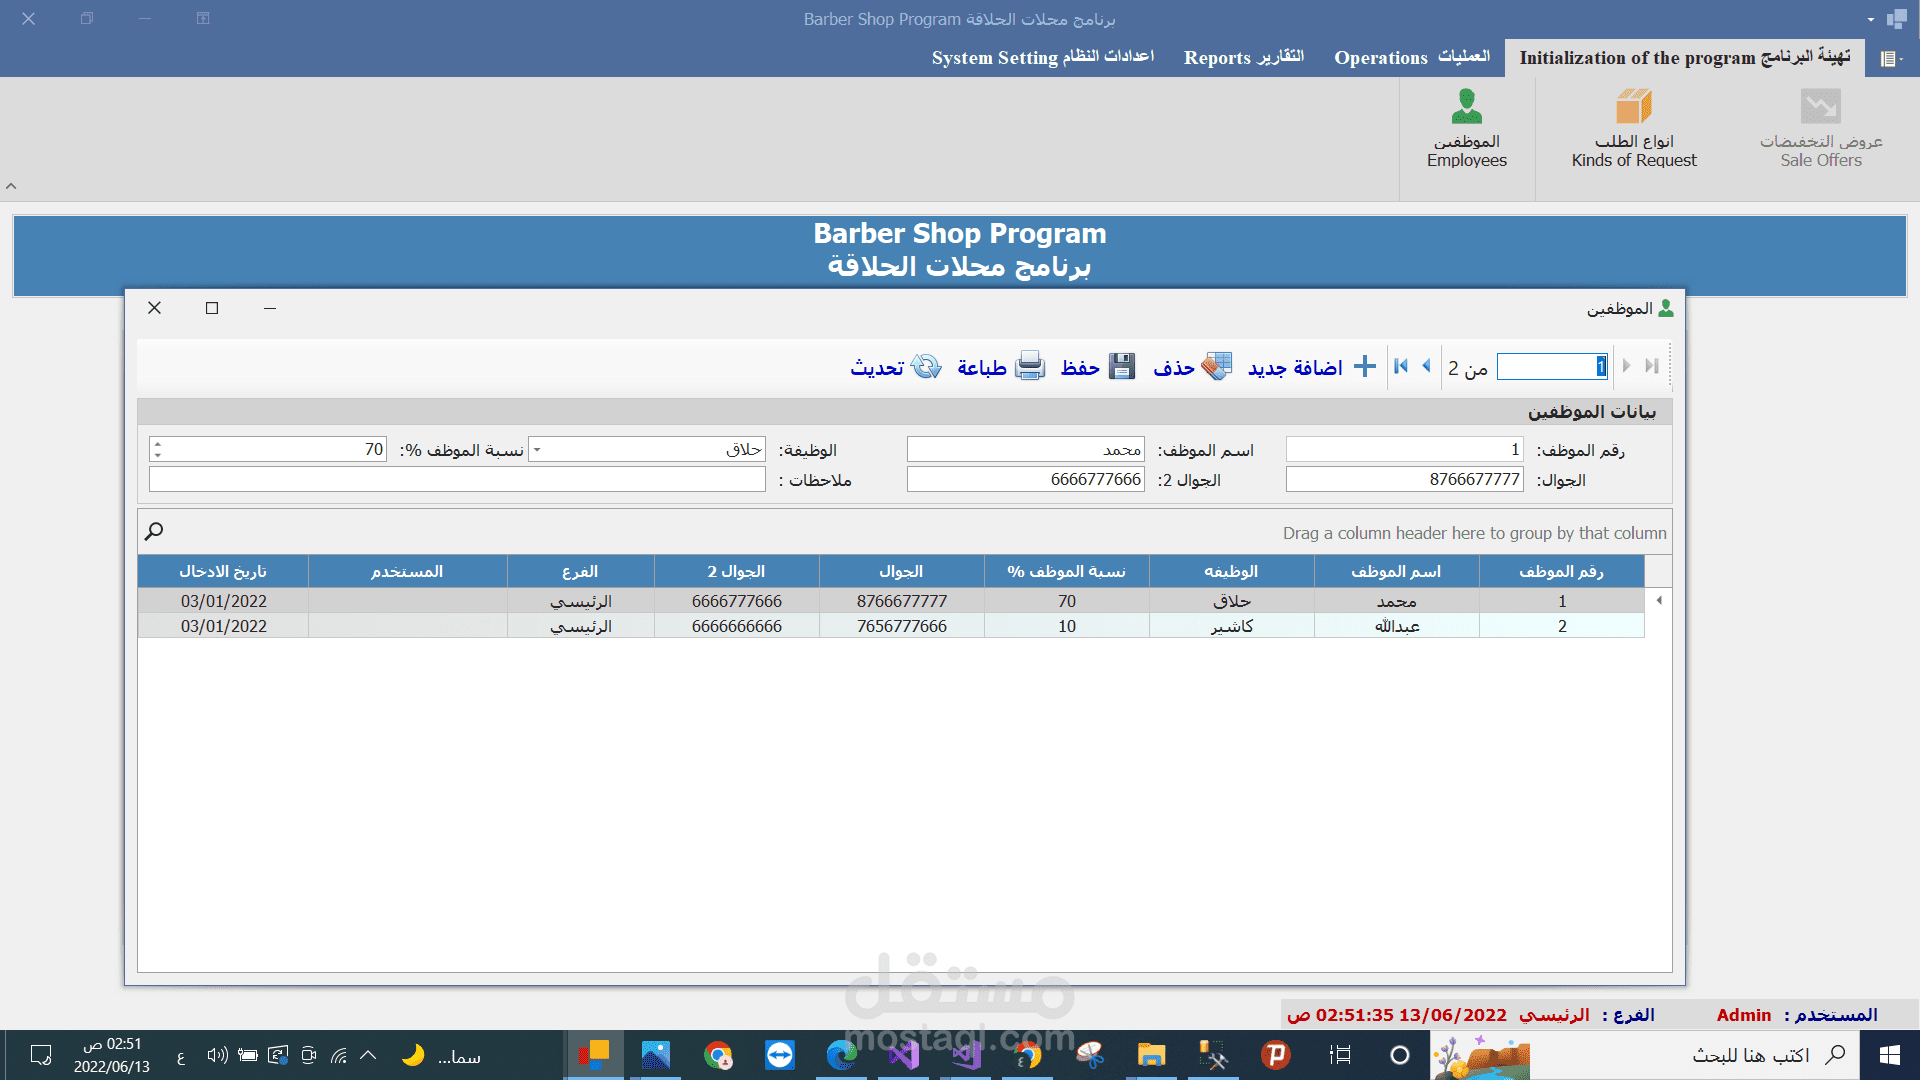Click the add new plus icon
The image size is (1920, 1080).
[1364, 367]
